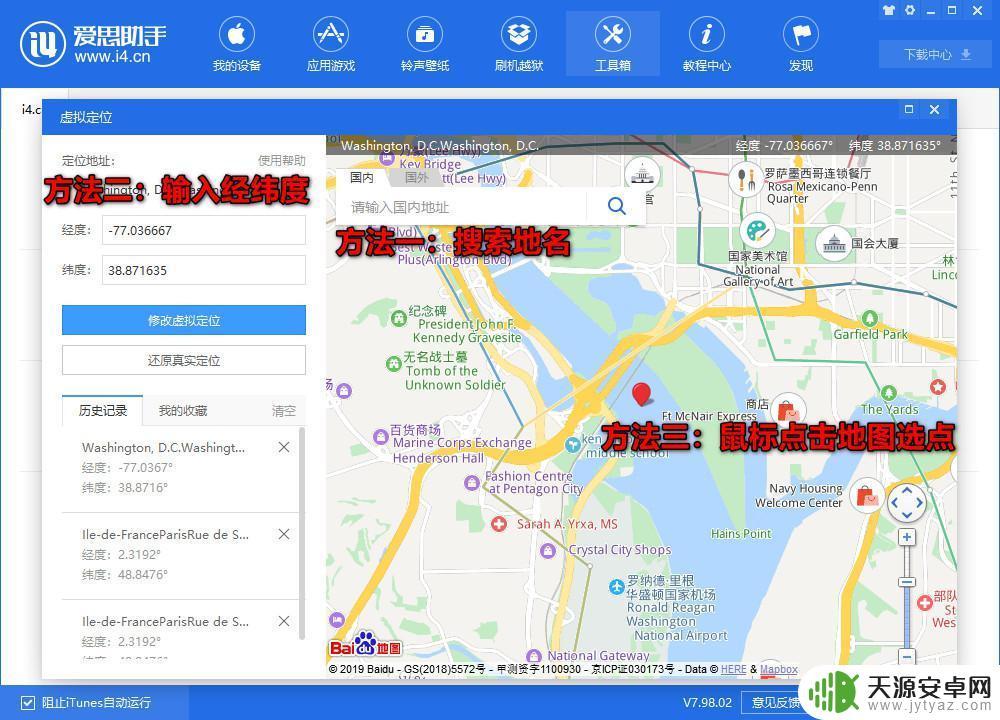Click Marine Corps Exchange marker
1000x720 pixels.
coord(381,437)
